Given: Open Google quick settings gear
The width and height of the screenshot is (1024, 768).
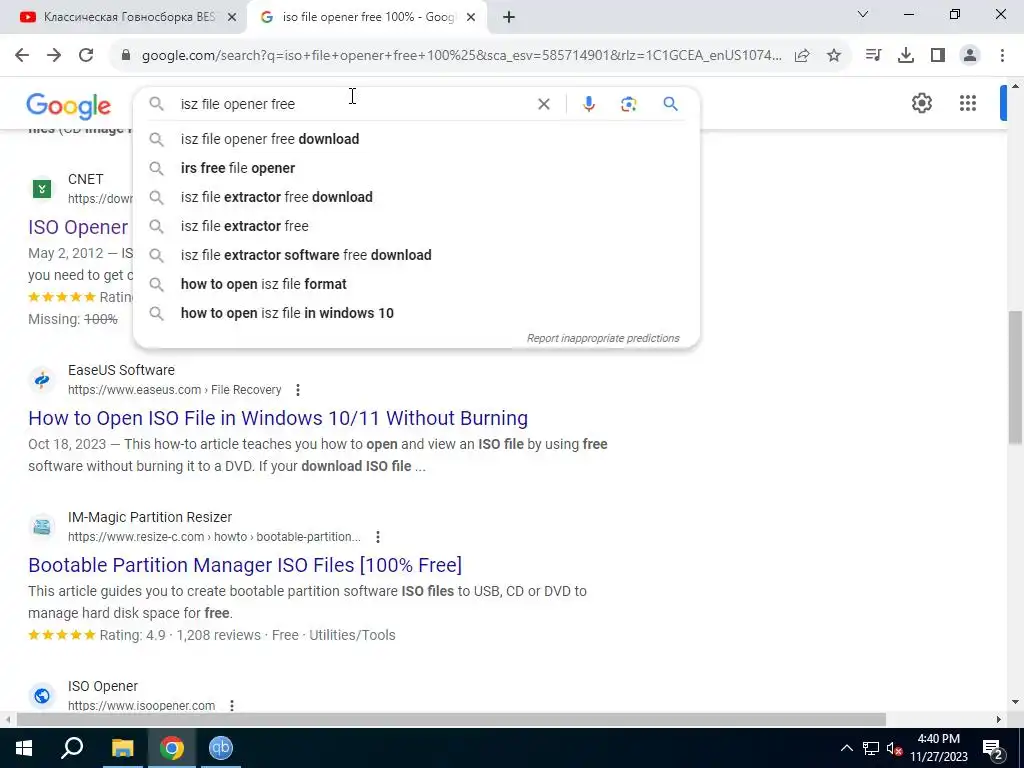Looking at the screenshot, I should pos(921,103).
